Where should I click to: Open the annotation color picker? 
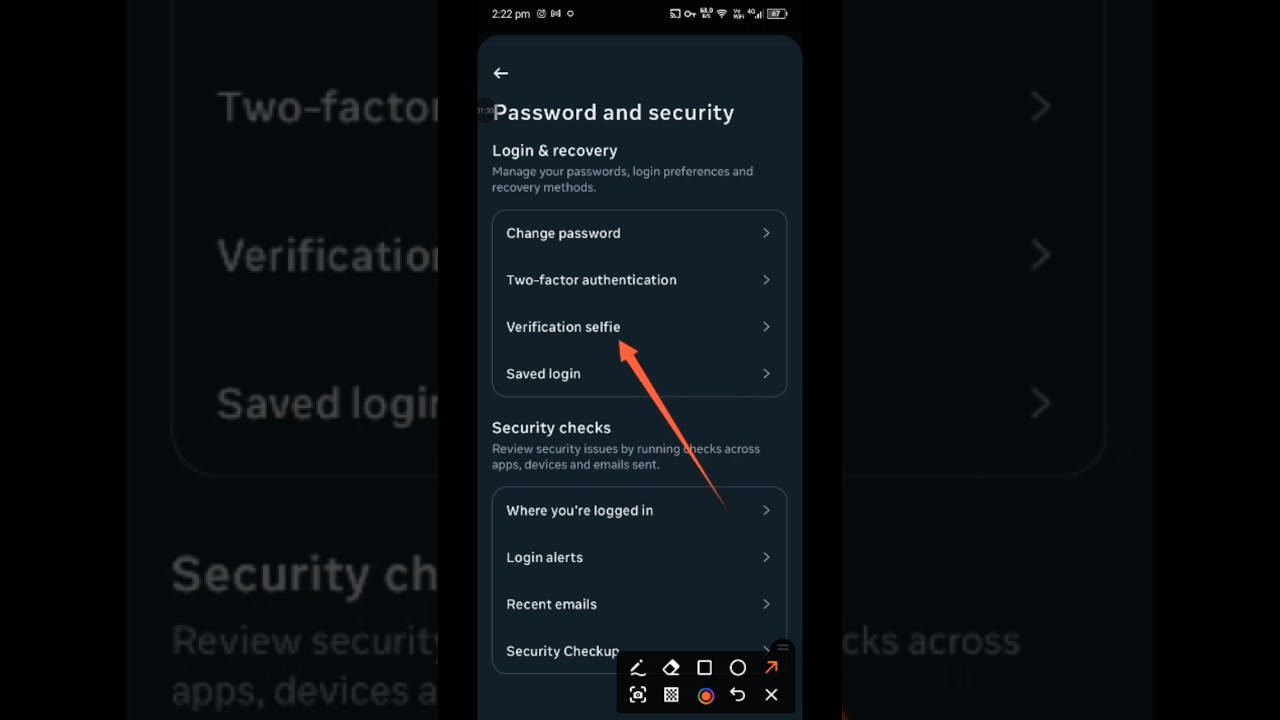pyautogui.click(x=705, y=696)
